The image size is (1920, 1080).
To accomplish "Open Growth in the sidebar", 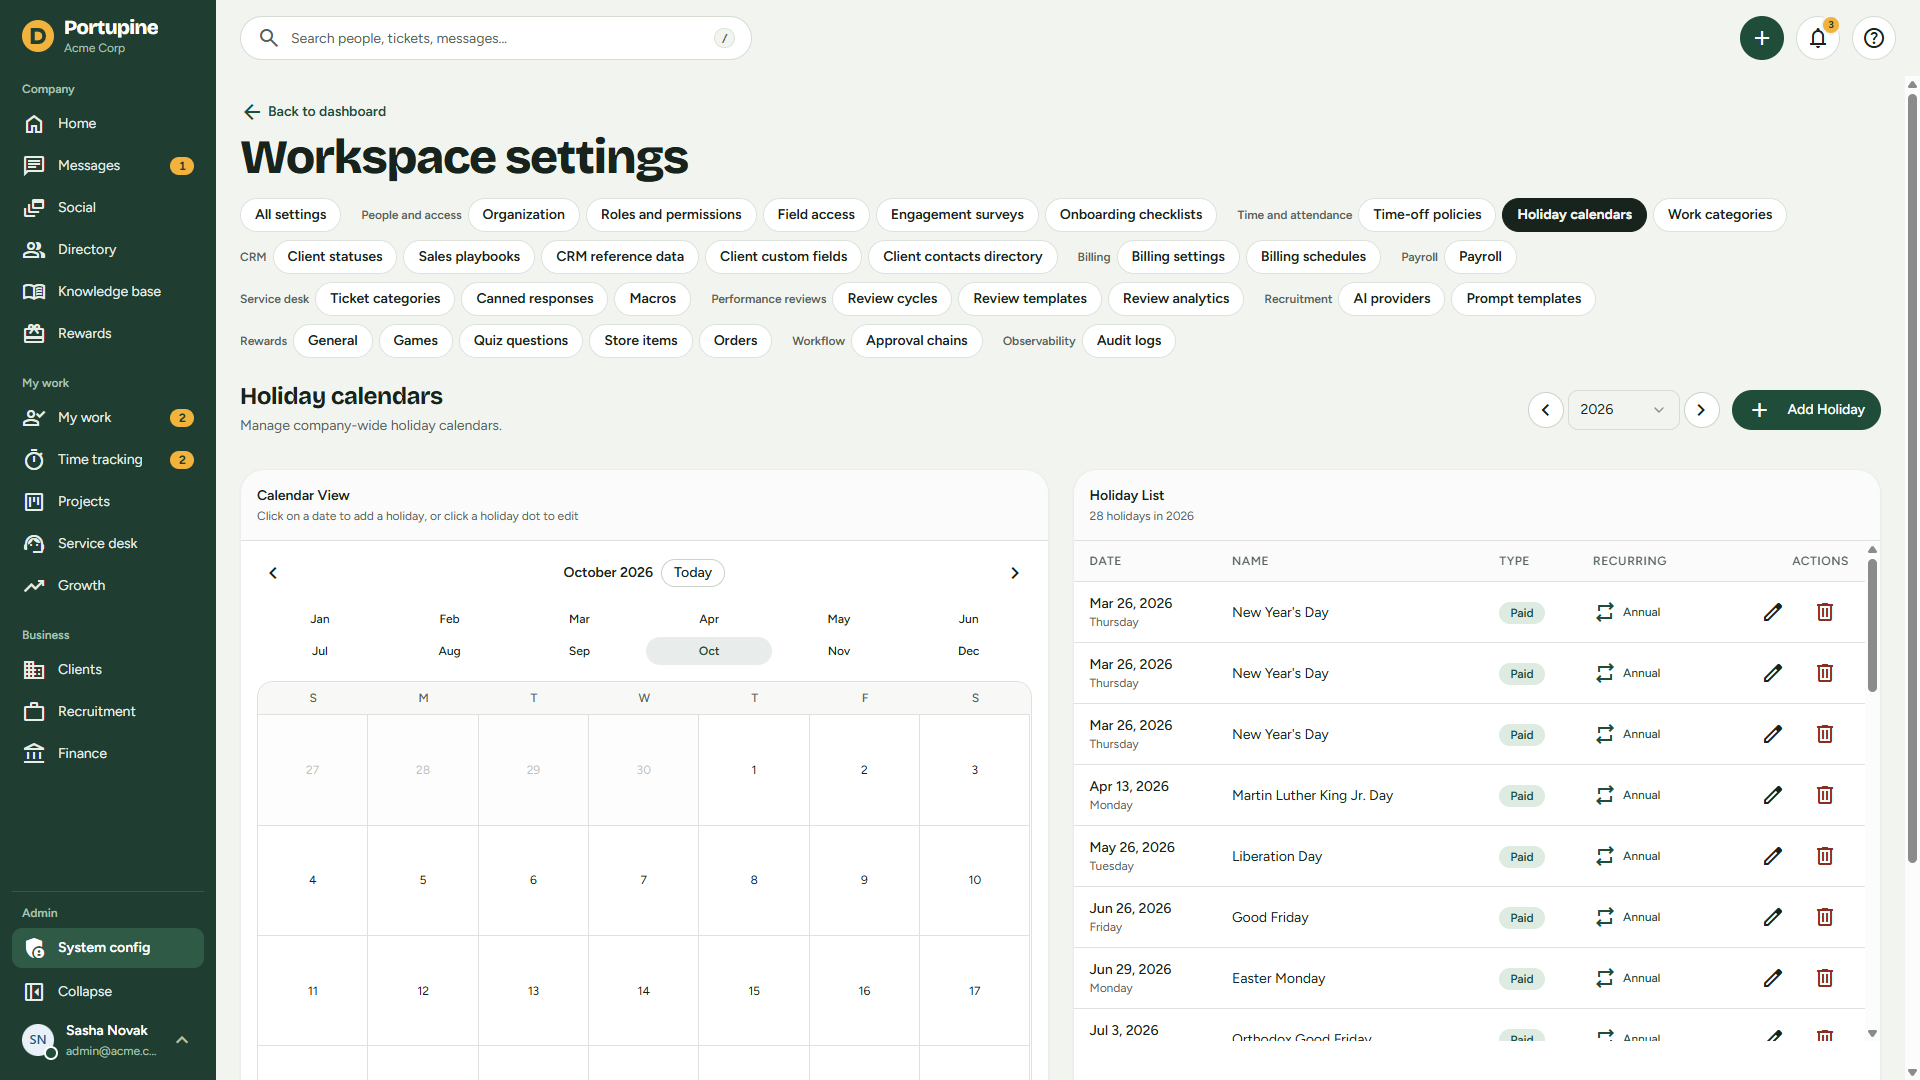I will click(108, 585).
